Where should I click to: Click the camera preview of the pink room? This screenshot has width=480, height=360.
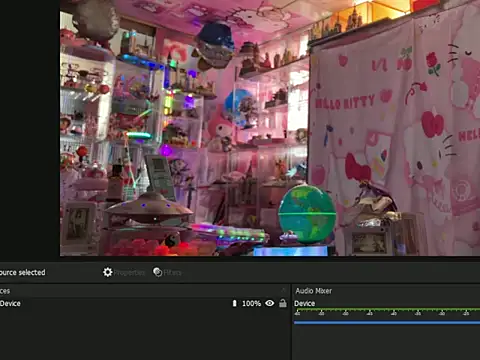[x=270, y=128]
